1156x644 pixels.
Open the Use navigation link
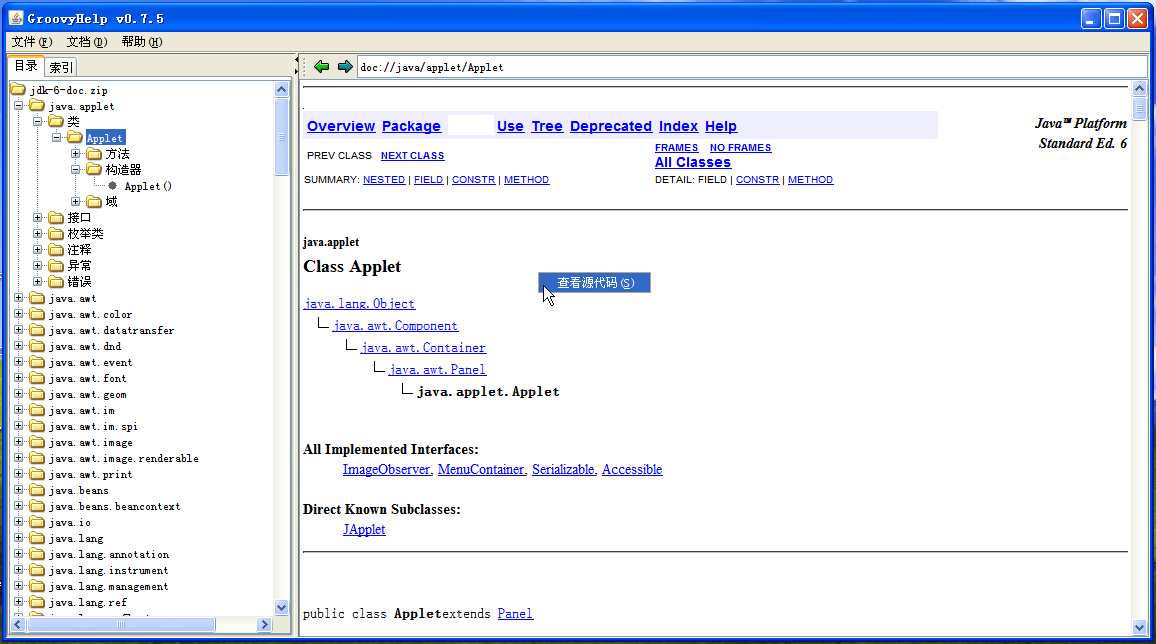tap(510, 126)
